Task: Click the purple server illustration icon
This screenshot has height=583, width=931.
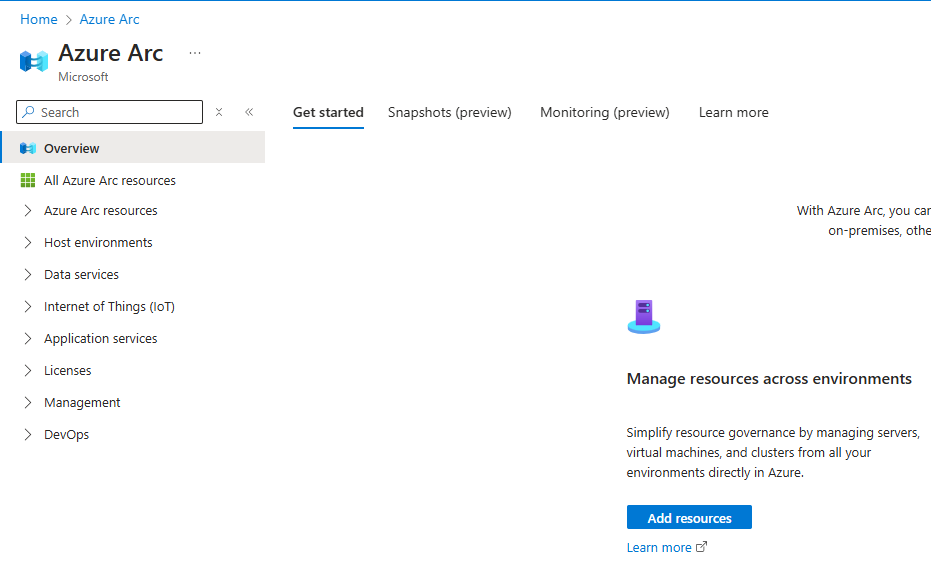Action: pos(644,316)
